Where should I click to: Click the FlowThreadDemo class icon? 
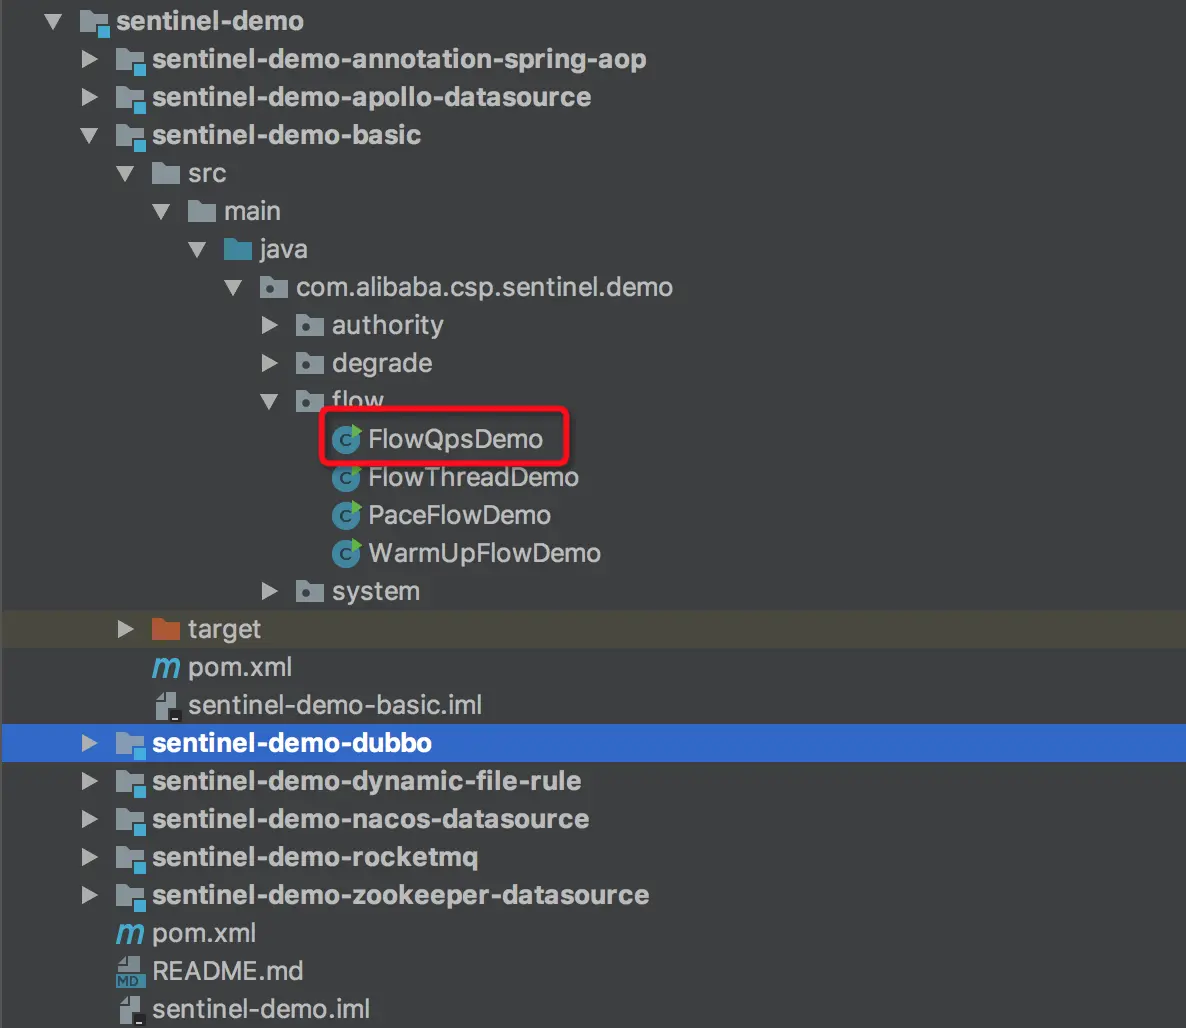pyautogui.click(x=345, y=477)
